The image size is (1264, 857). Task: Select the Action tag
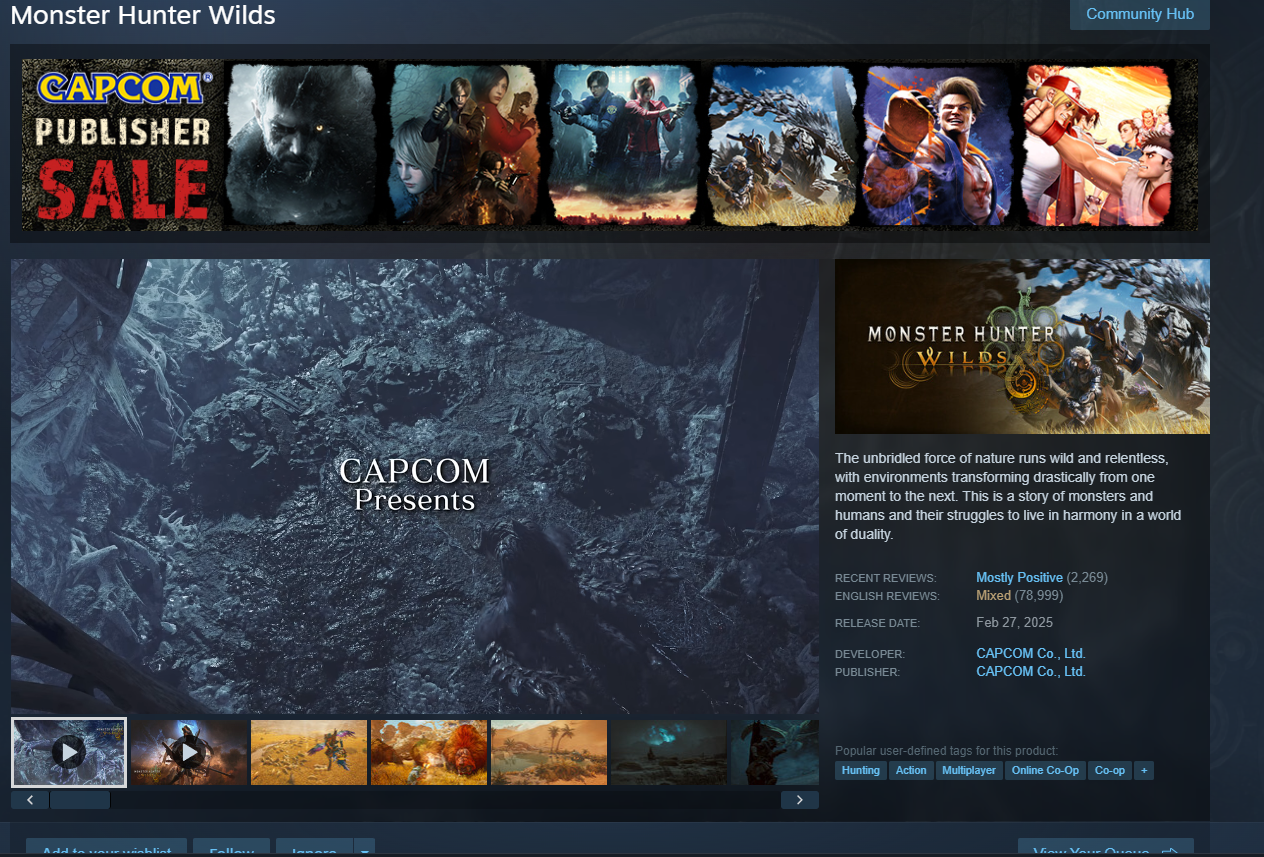pyautogui.click(x=911, y=770)
